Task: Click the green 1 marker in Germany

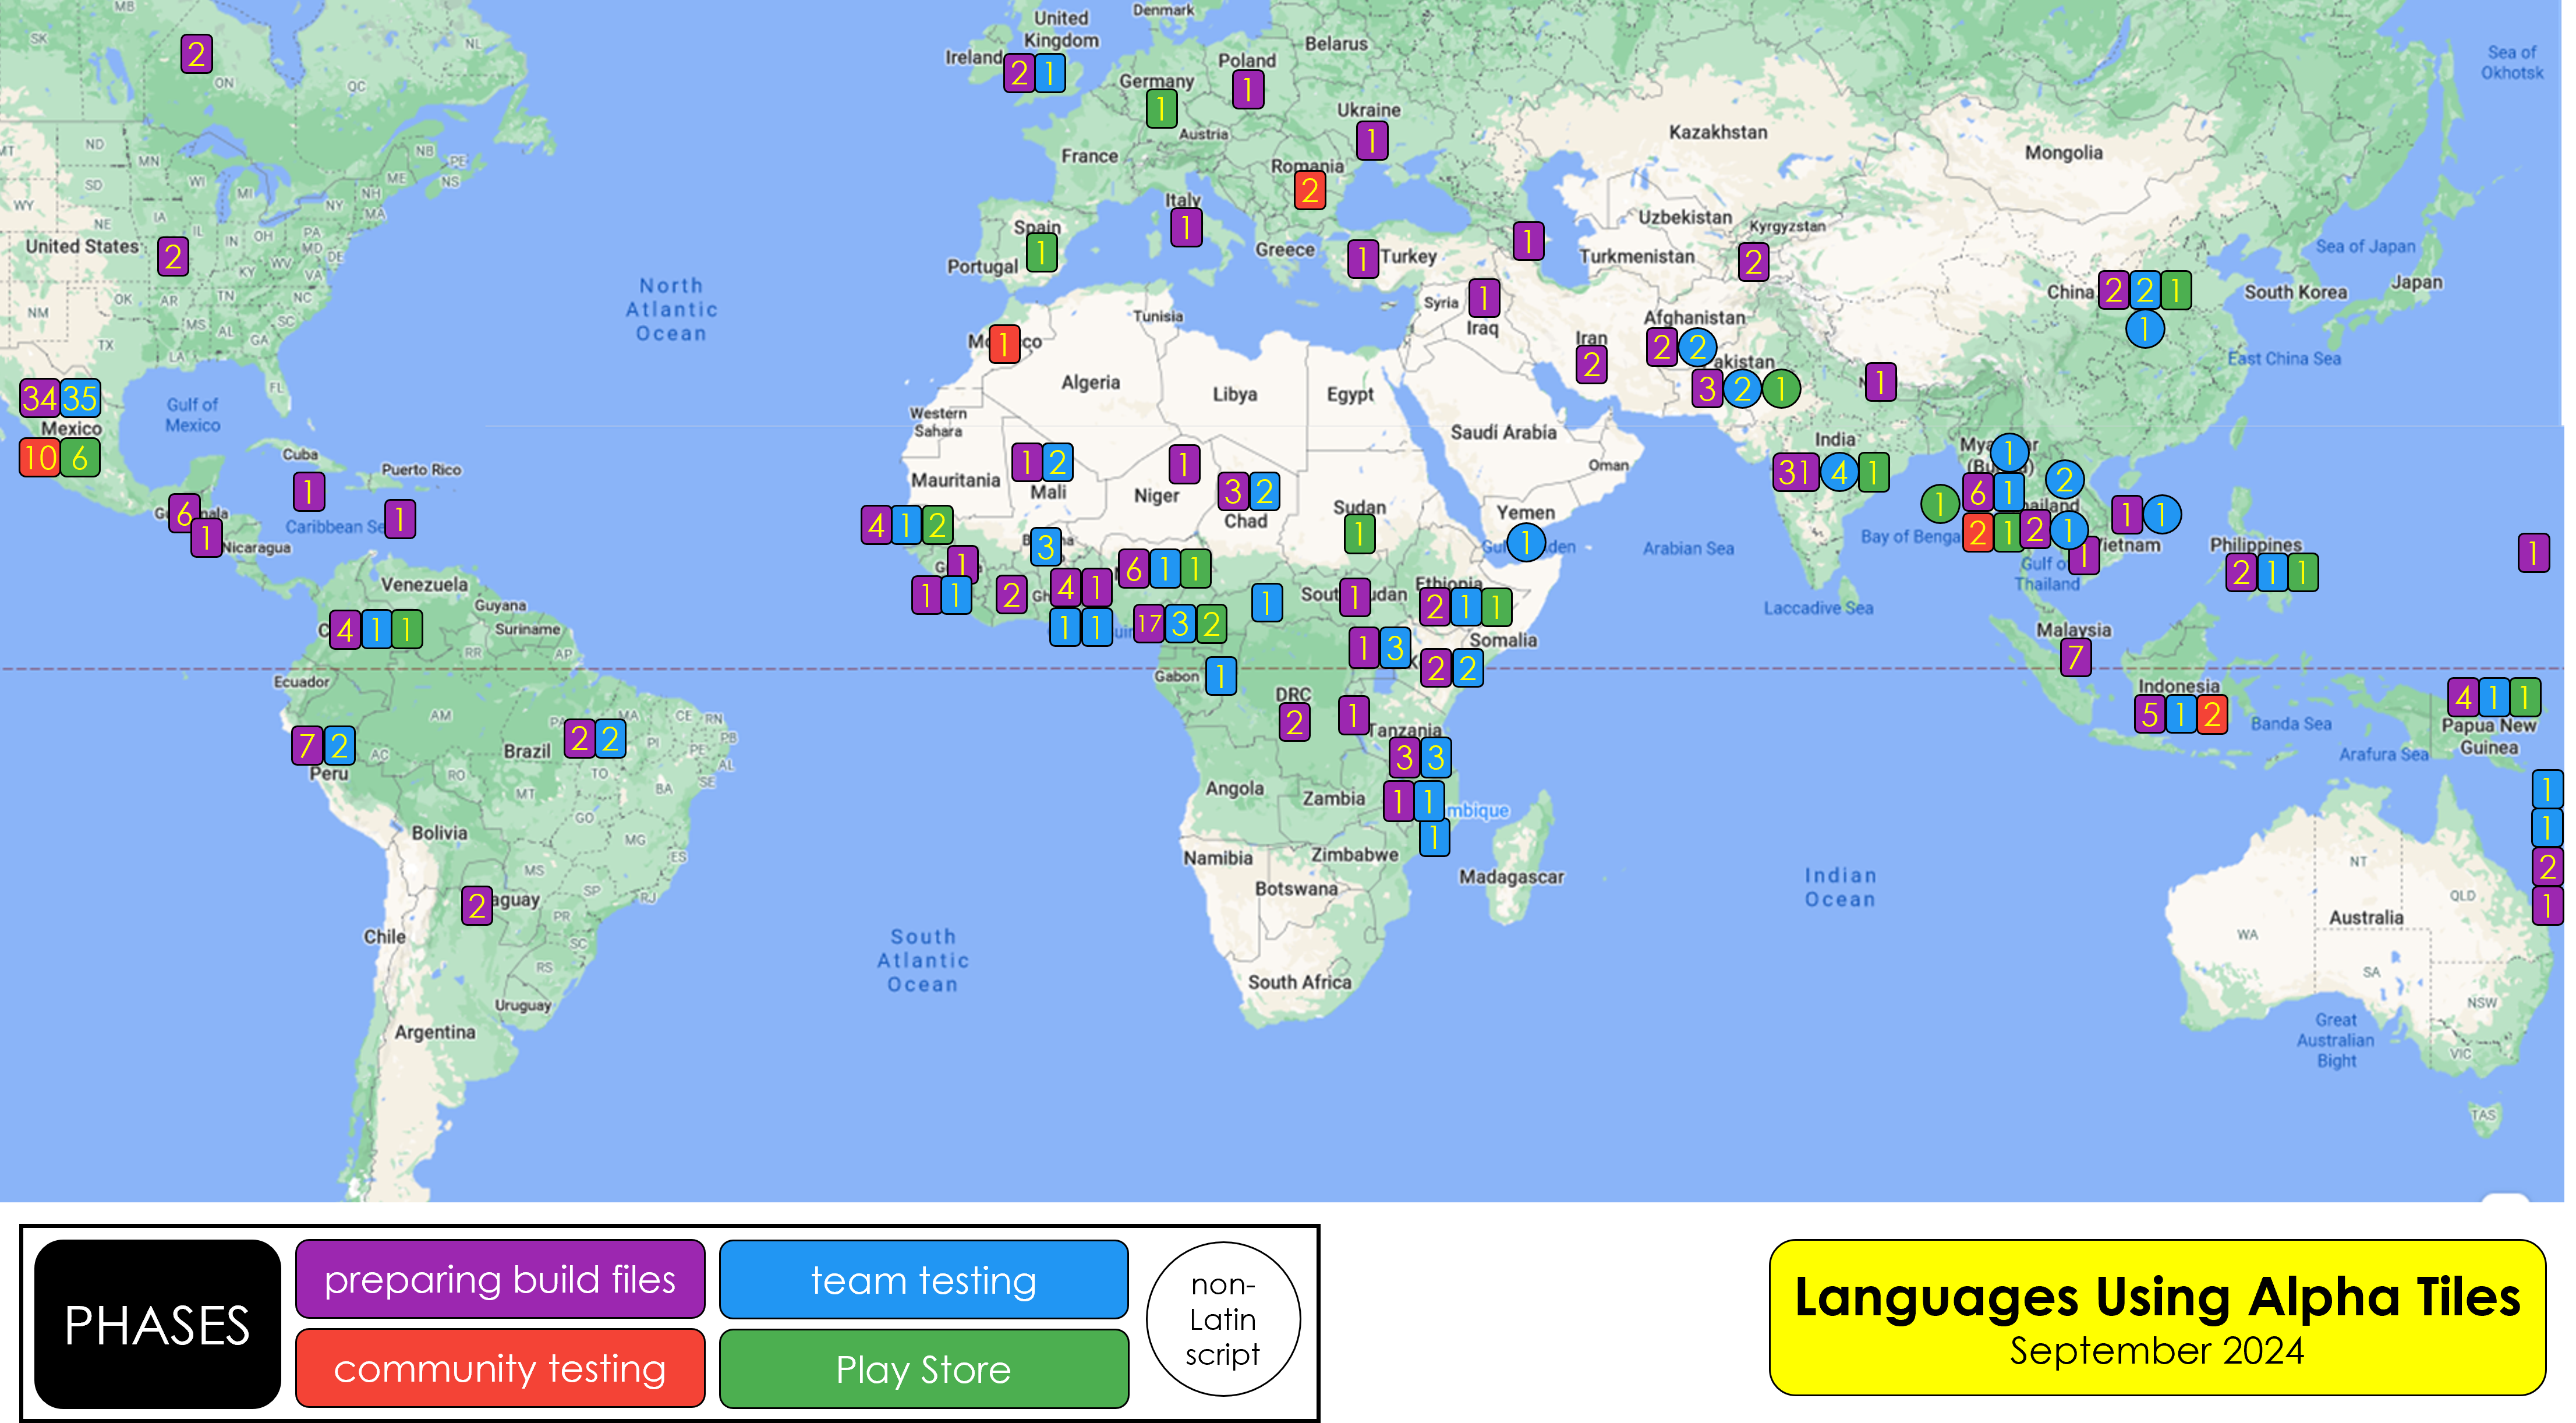Action: pyautogui.click(x=1161, y=109)
